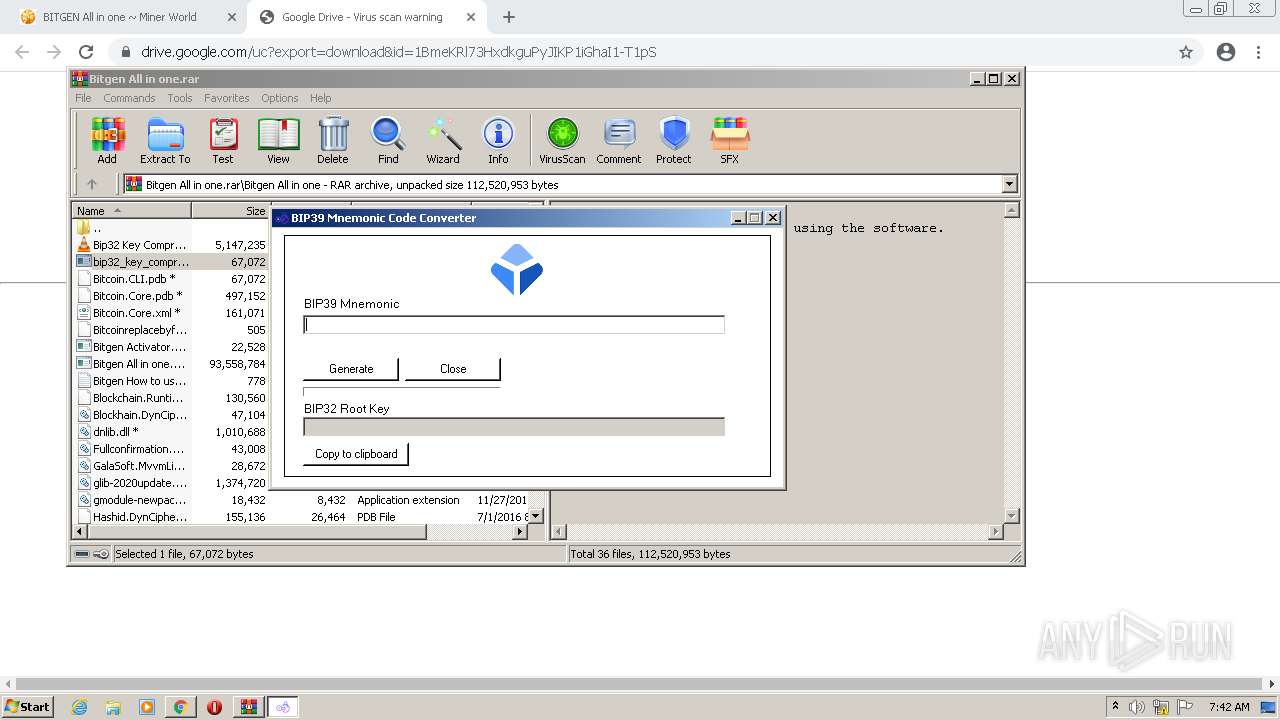Open the View tool in WinRAR
Viewport: 1280px width, 720px height.
tap(278, 140)
